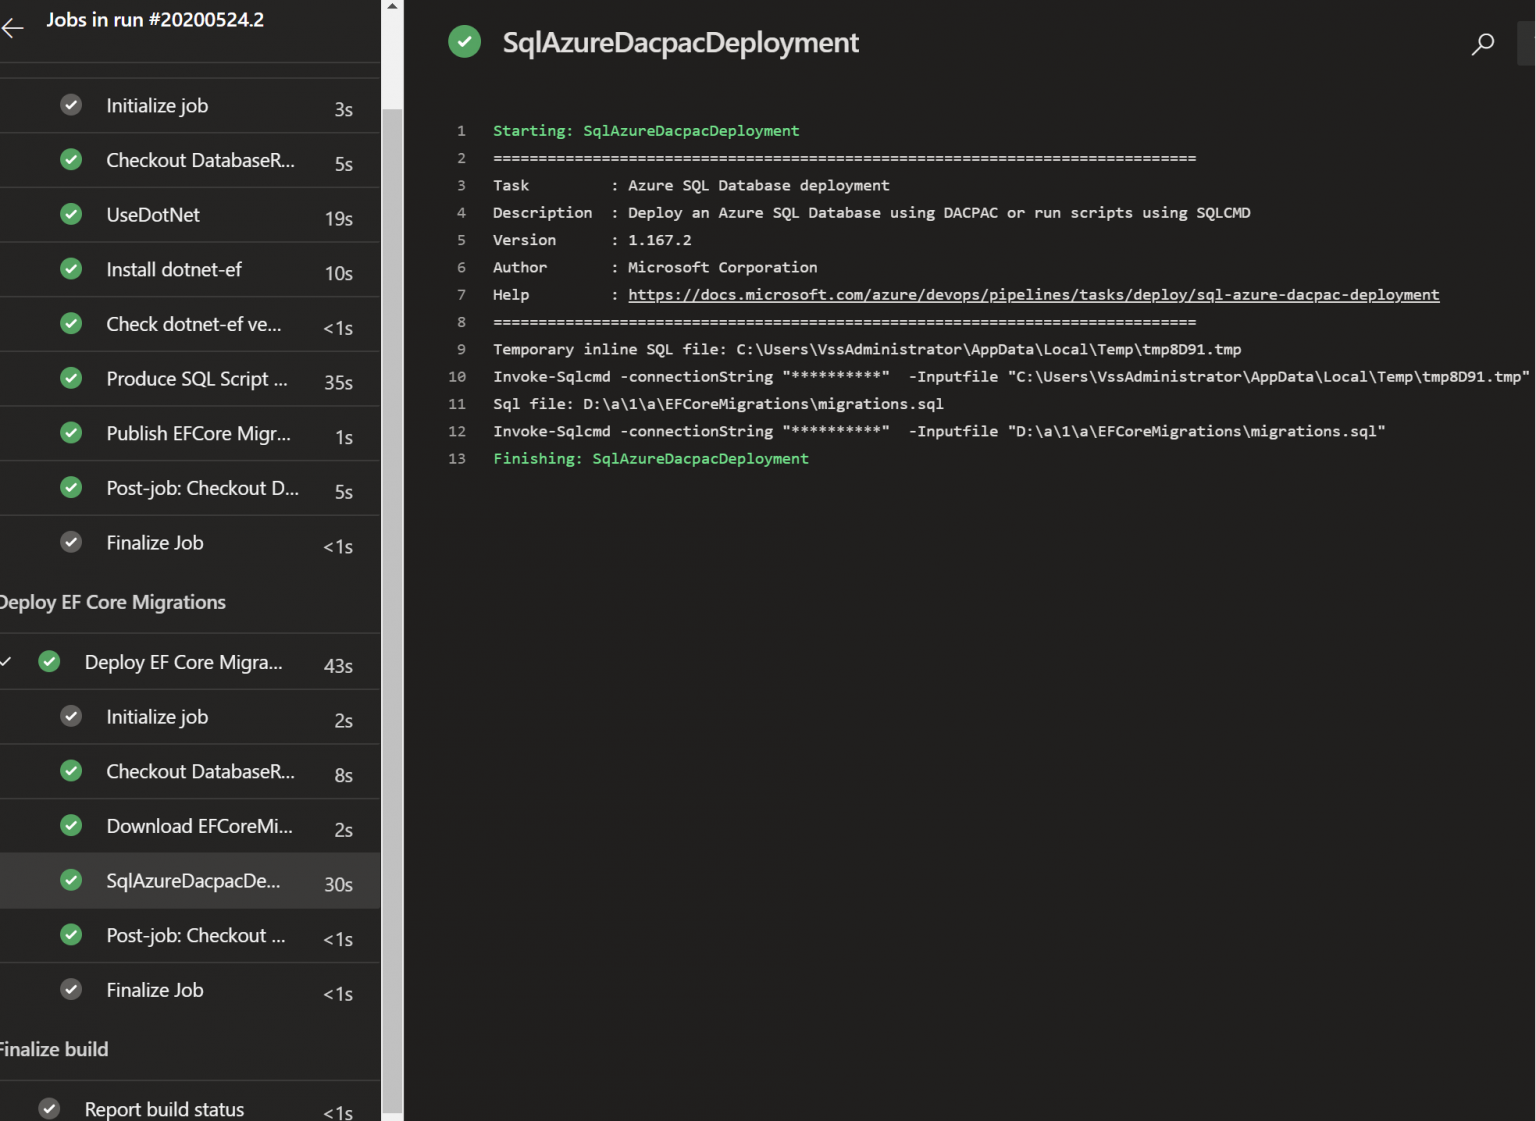Select the SqlAzureDacpacDe... step

[x=193, y=881]
